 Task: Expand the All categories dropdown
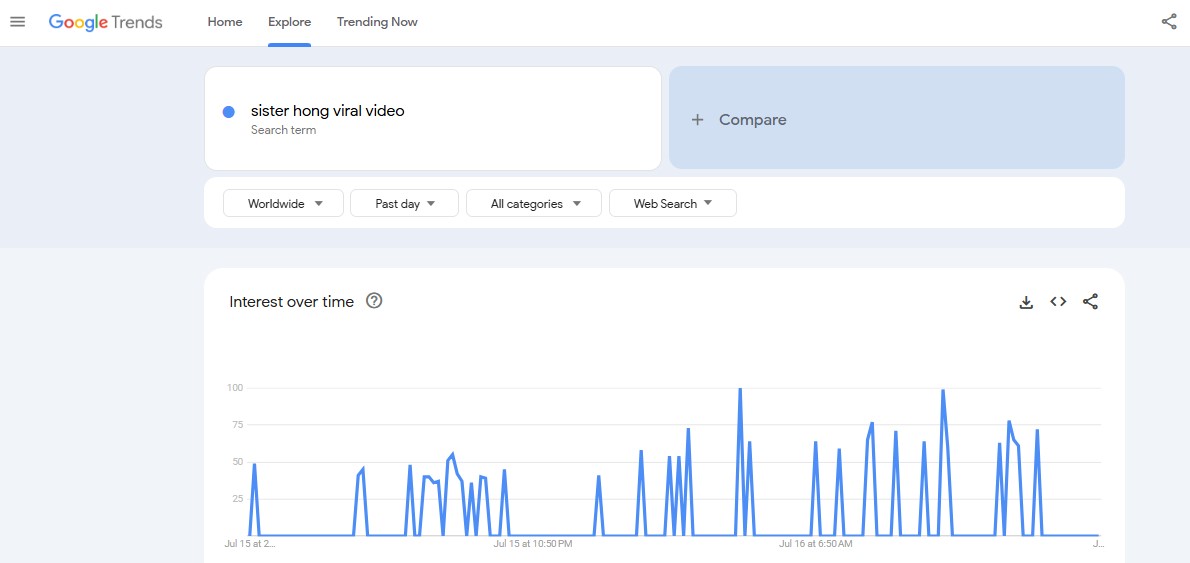tap(534, 203)
